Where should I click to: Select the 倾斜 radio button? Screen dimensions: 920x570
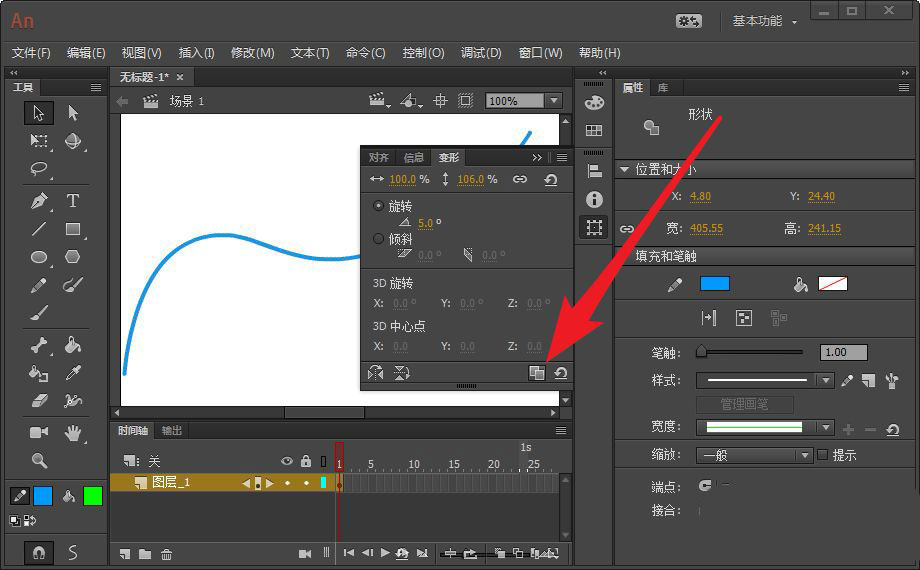(x=378, y=238)
